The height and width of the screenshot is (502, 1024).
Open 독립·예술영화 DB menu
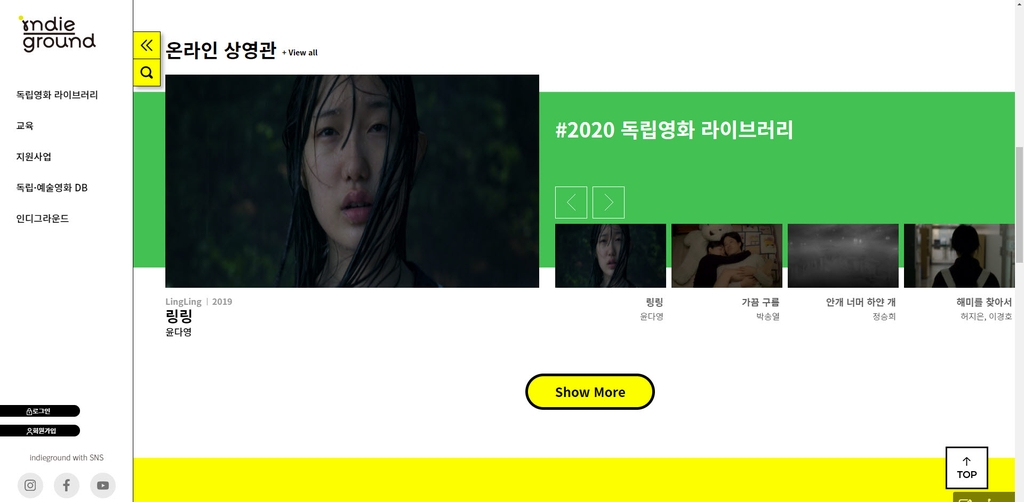tap(52, 188)
